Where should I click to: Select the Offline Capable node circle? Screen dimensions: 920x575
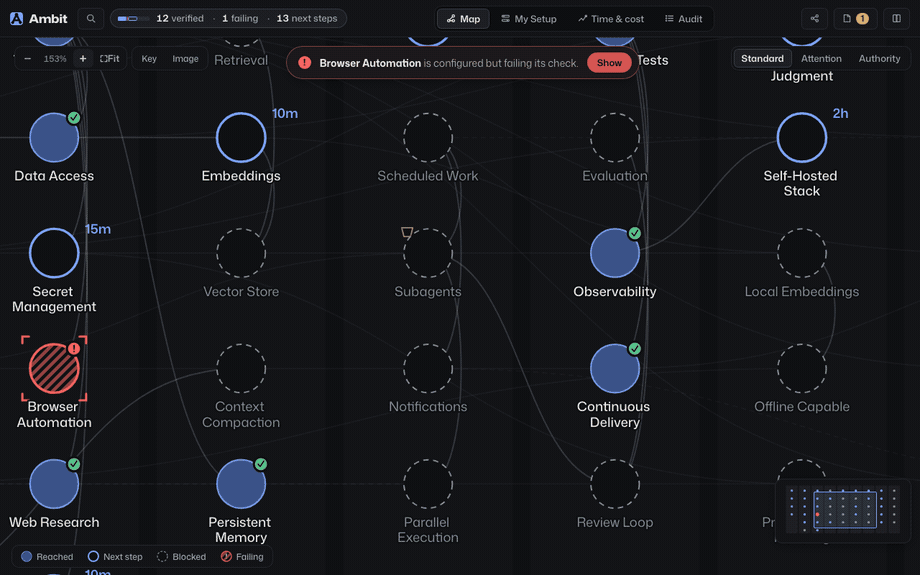(802, 368)
